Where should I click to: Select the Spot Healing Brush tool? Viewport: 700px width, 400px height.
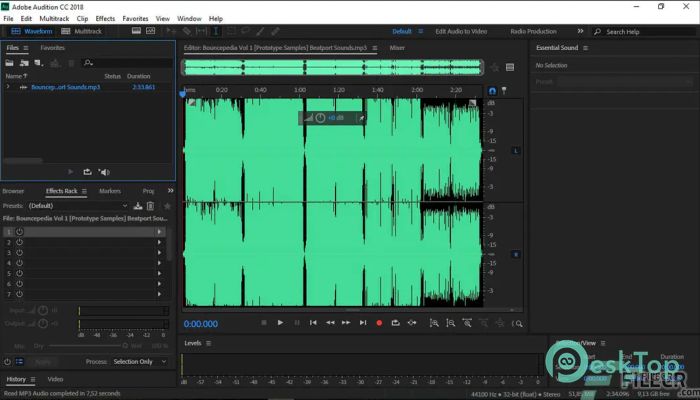tap(275, 31)
